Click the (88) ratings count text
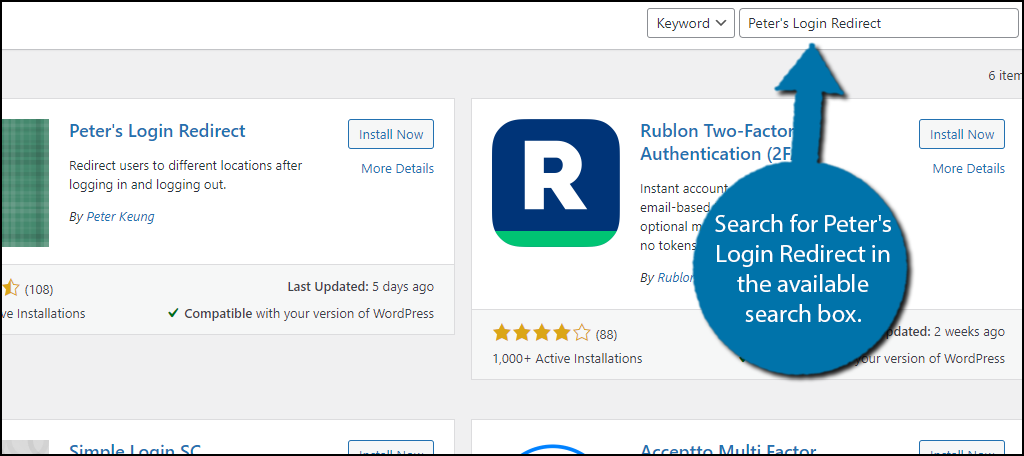Image resolution: width=1024 pixels, height=456 pixels. click(x=606, y=334)
